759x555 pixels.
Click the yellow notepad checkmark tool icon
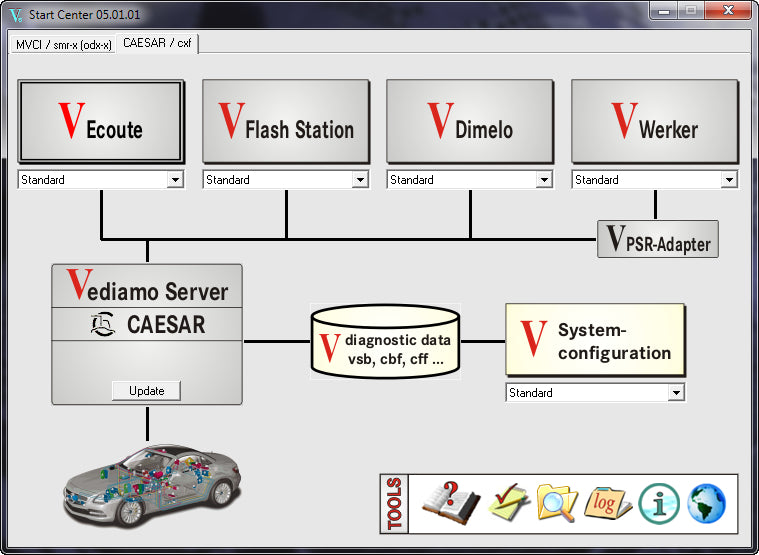(508, 502)
